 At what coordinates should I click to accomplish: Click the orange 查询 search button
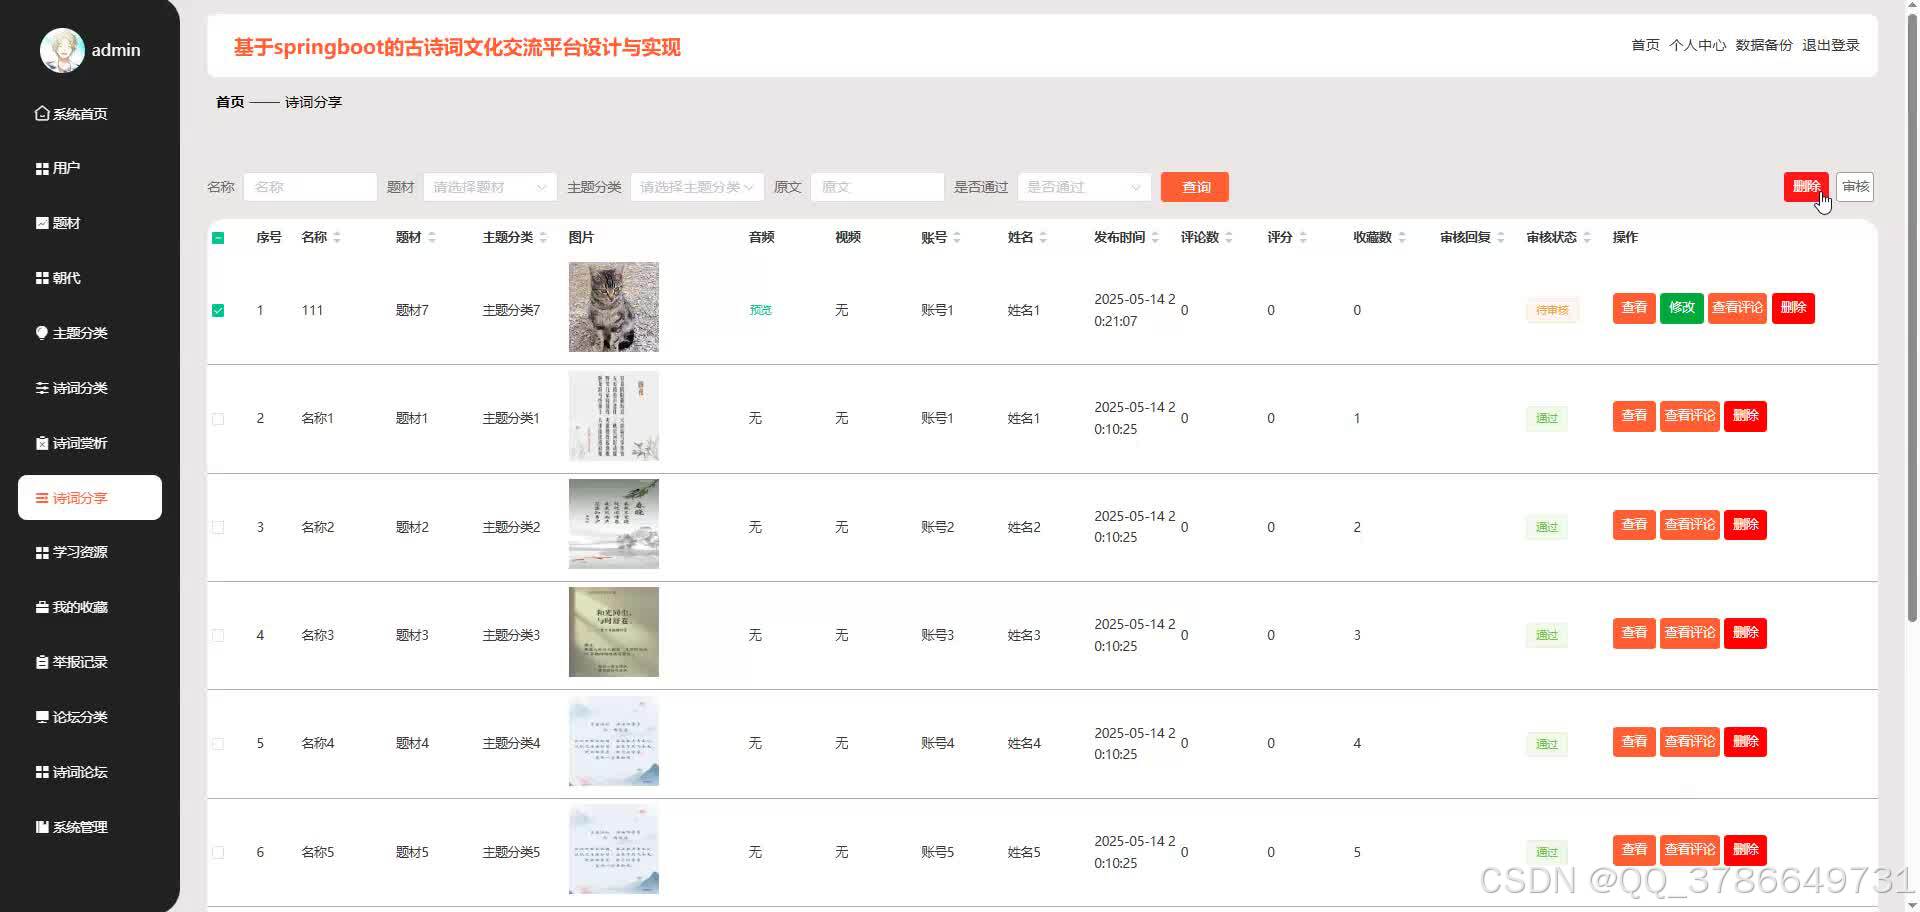(x=1194, y=186)
